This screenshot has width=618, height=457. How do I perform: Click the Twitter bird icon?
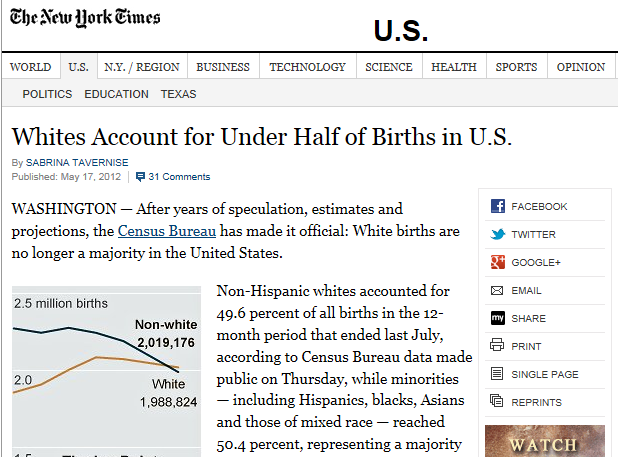point(497,234)
